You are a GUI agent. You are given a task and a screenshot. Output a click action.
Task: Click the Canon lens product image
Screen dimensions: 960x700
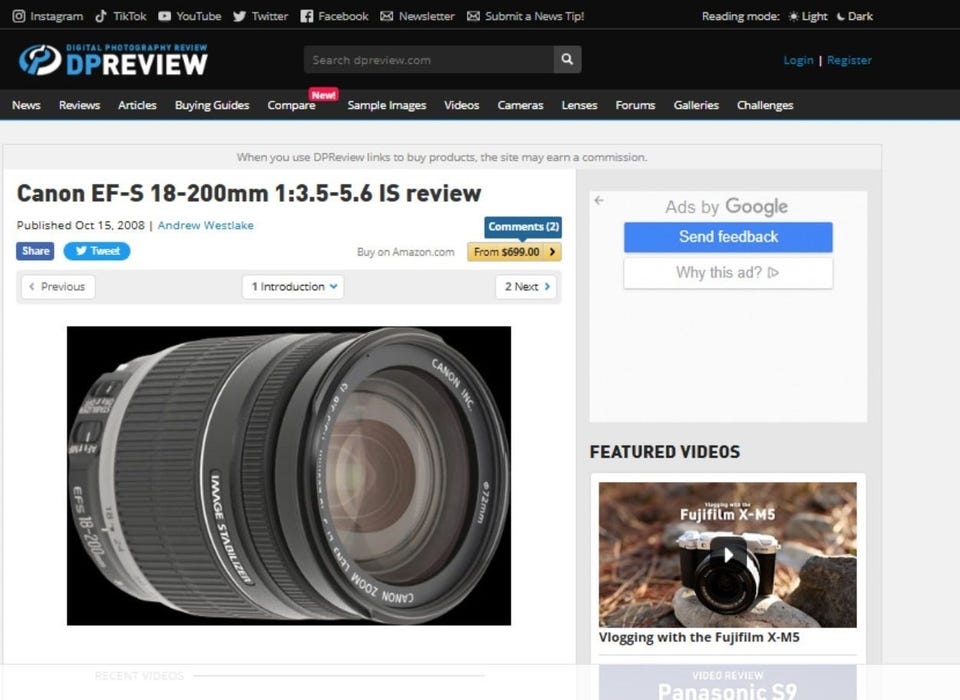pyautogui.click(x=289, y=476)
